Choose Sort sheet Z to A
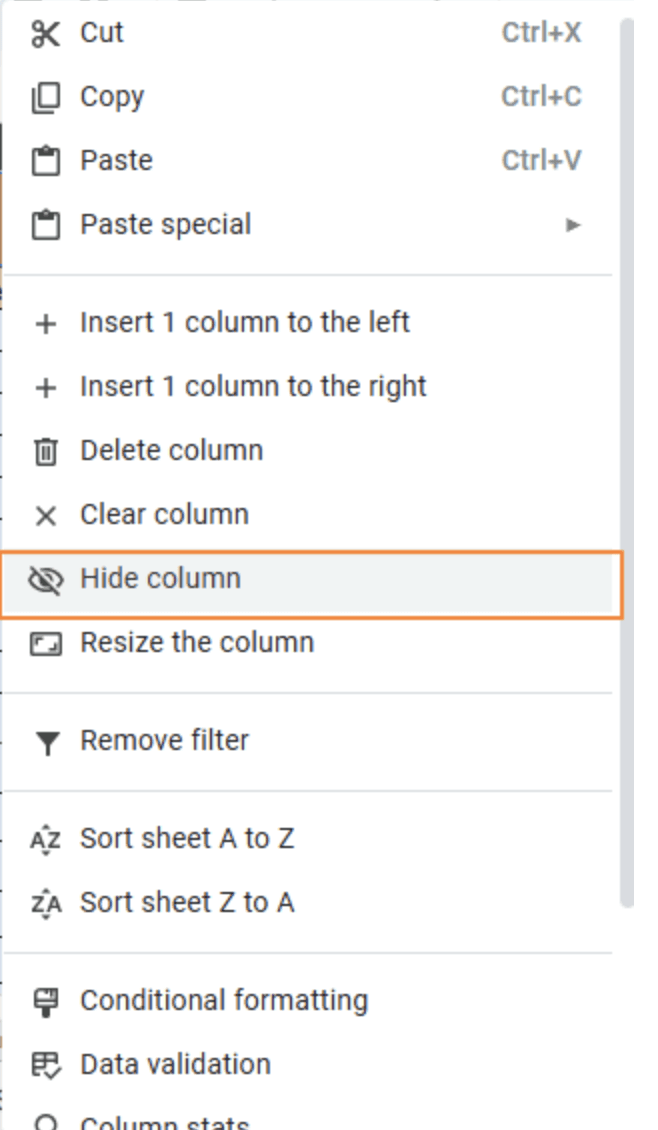The width and height of the screenshot is (658, 1130). click(187, 903)
